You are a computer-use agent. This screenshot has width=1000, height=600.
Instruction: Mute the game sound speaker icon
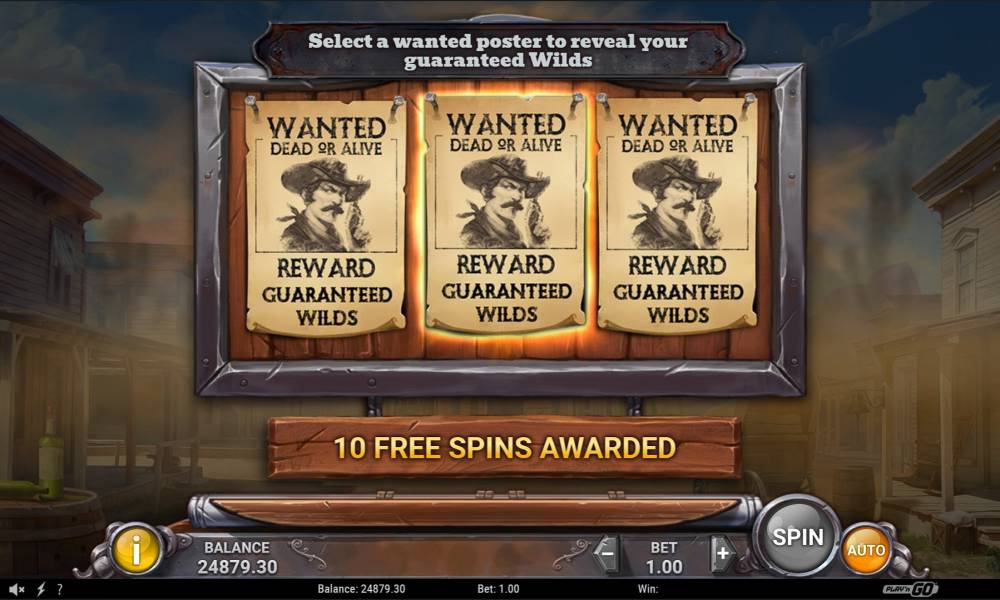point(16,589)
